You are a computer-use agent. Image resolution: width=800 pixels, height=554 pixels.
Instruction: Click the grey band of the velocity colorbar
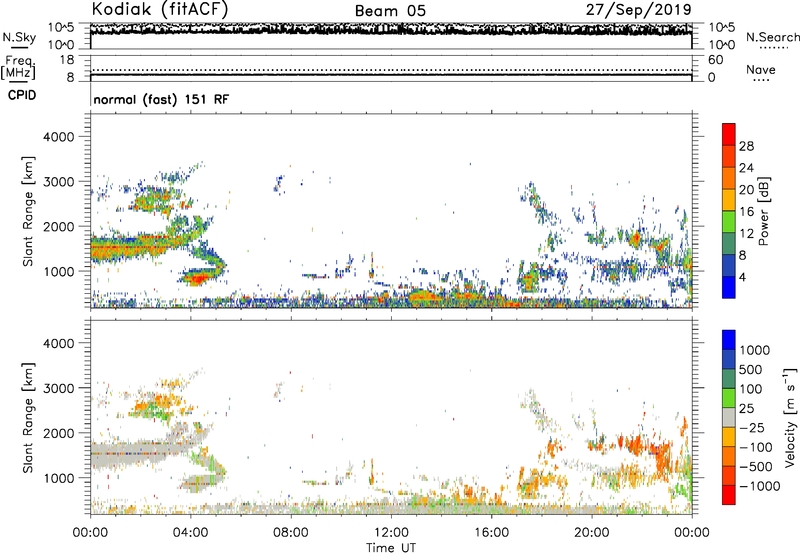(x=729, y=417)
